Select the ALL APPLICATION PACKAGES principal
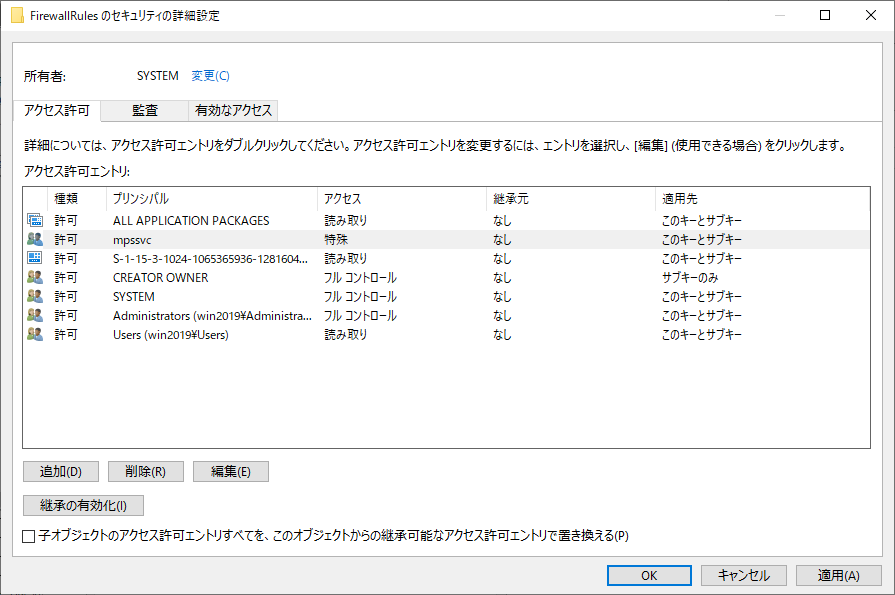Viewport: 895px width, 595px height. coord(191,220)
